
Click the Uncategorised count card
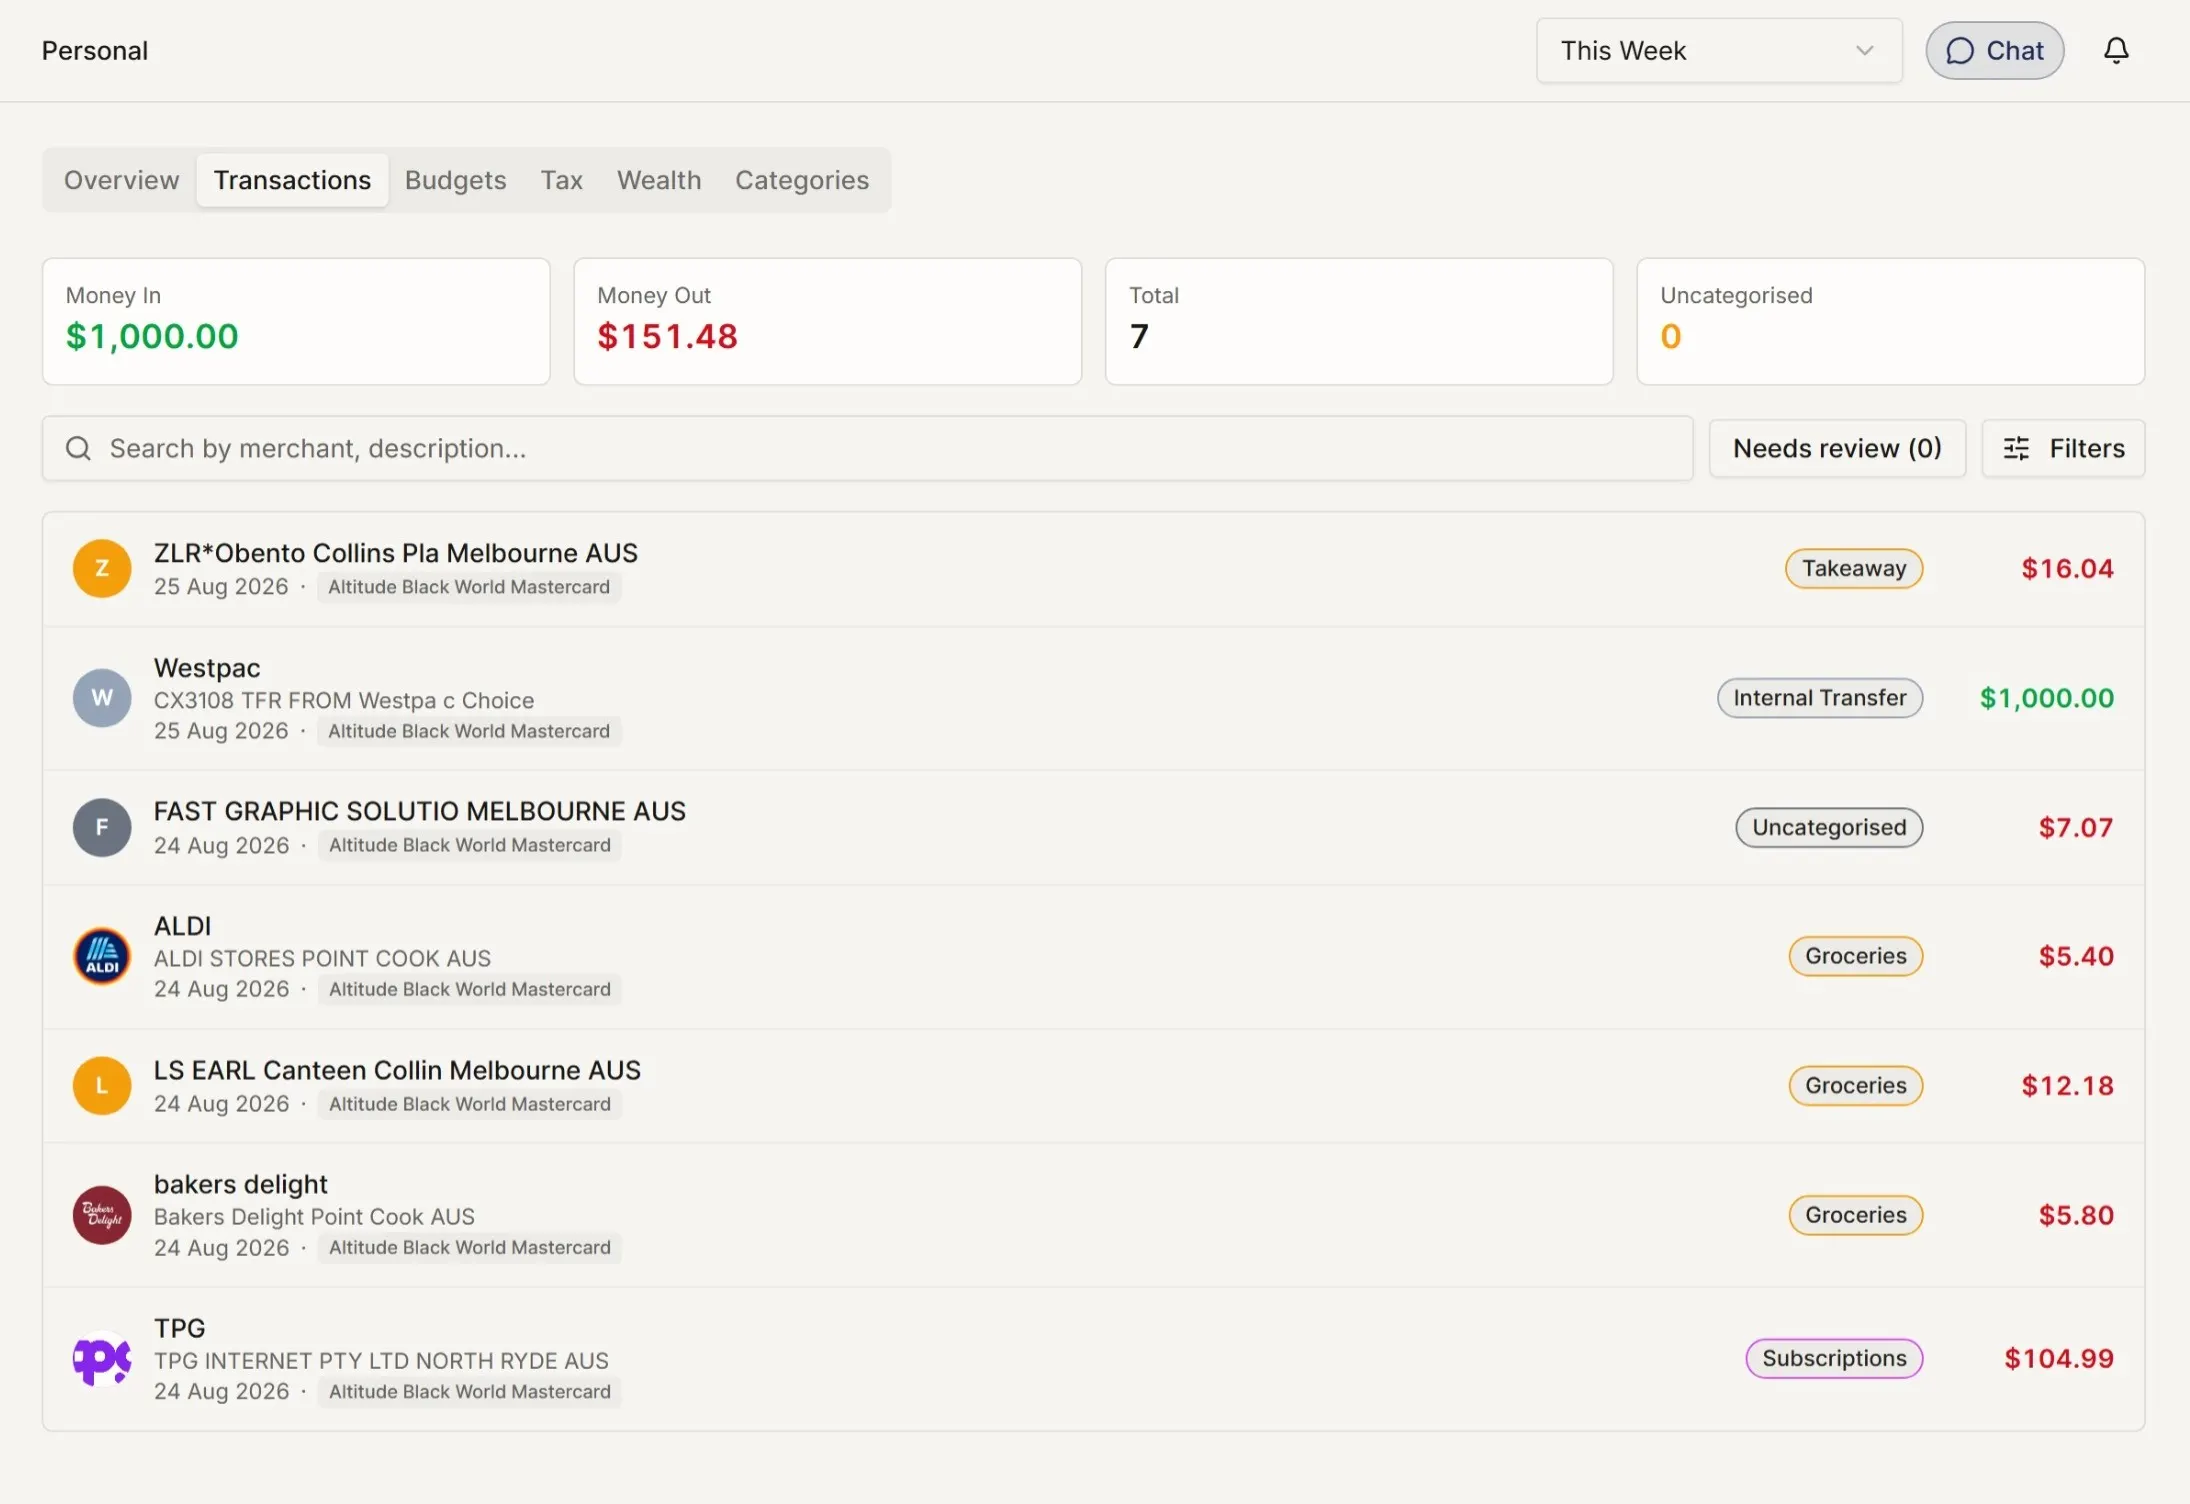(x=1891, y=322)
